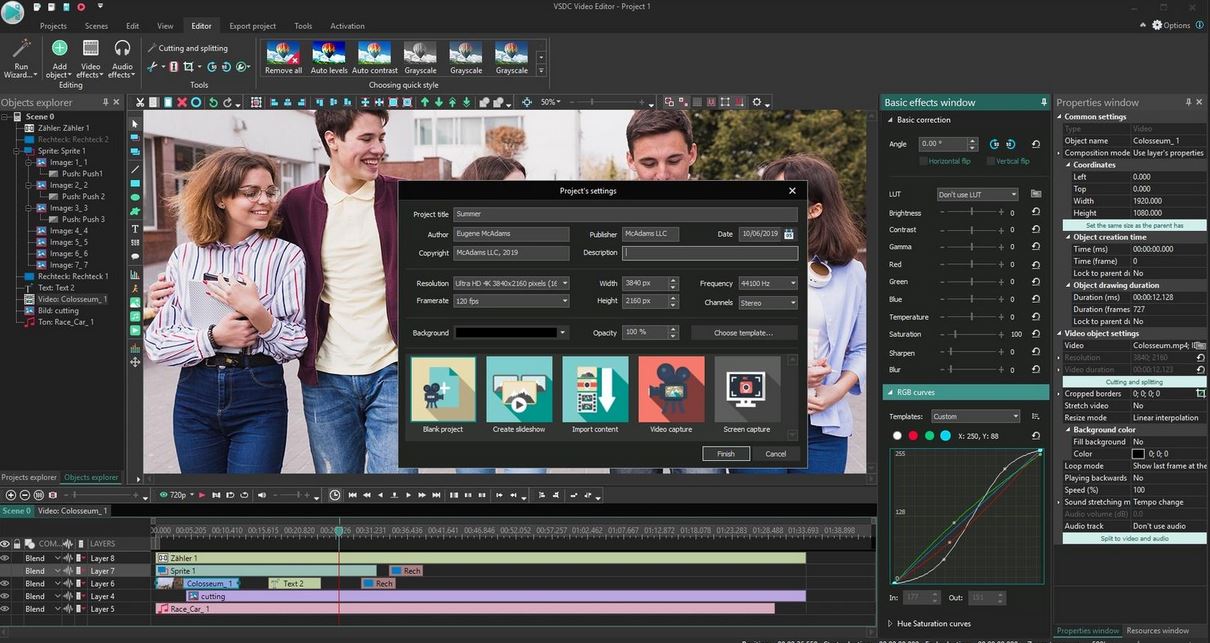The width and height of the screenshot is (1210, 643).
Task: Open the Run Wizard tool
Action: tap(20, 58)
